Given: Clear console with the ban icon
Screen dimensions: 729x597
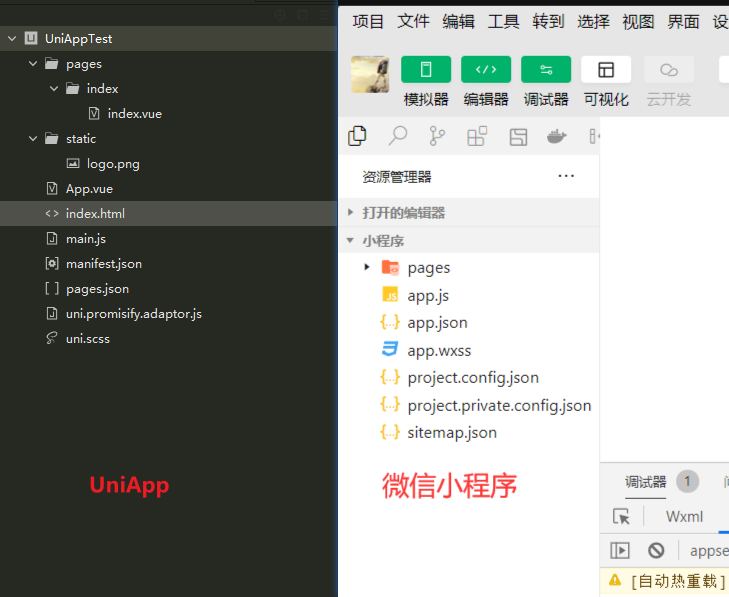Looking at the screenshot, I should [x=656, y=551].
